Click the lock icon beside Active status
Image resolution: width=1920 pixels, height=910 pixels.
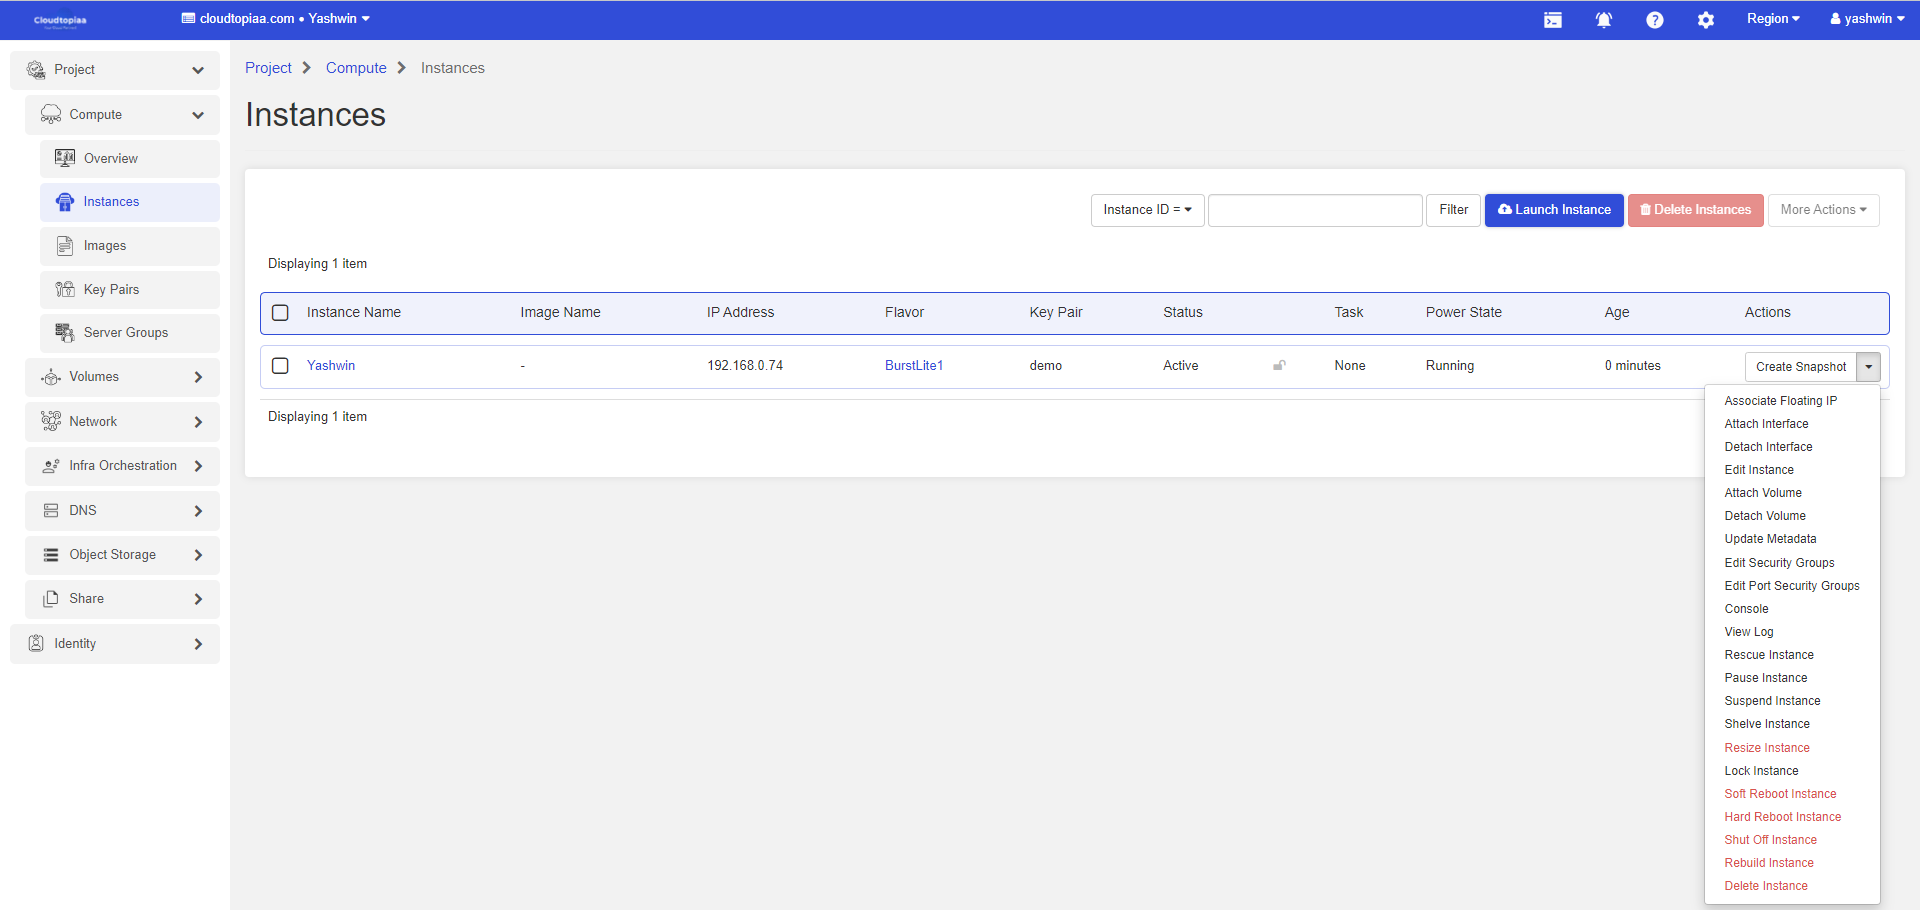pos(1279,366)
